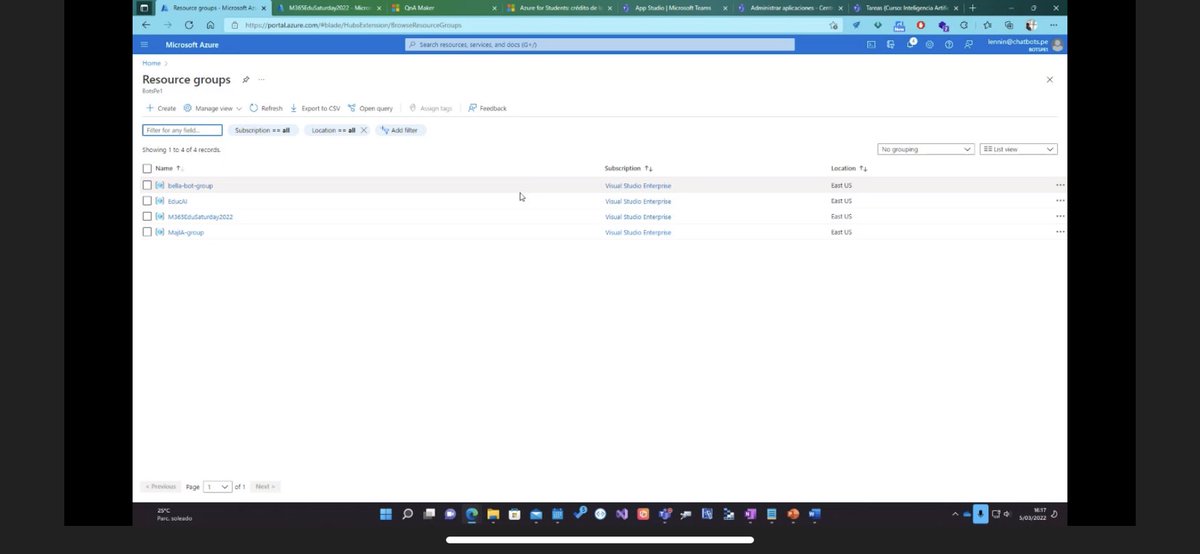
Task: Click the Filter for any field box
Action: tap(182, 130)
